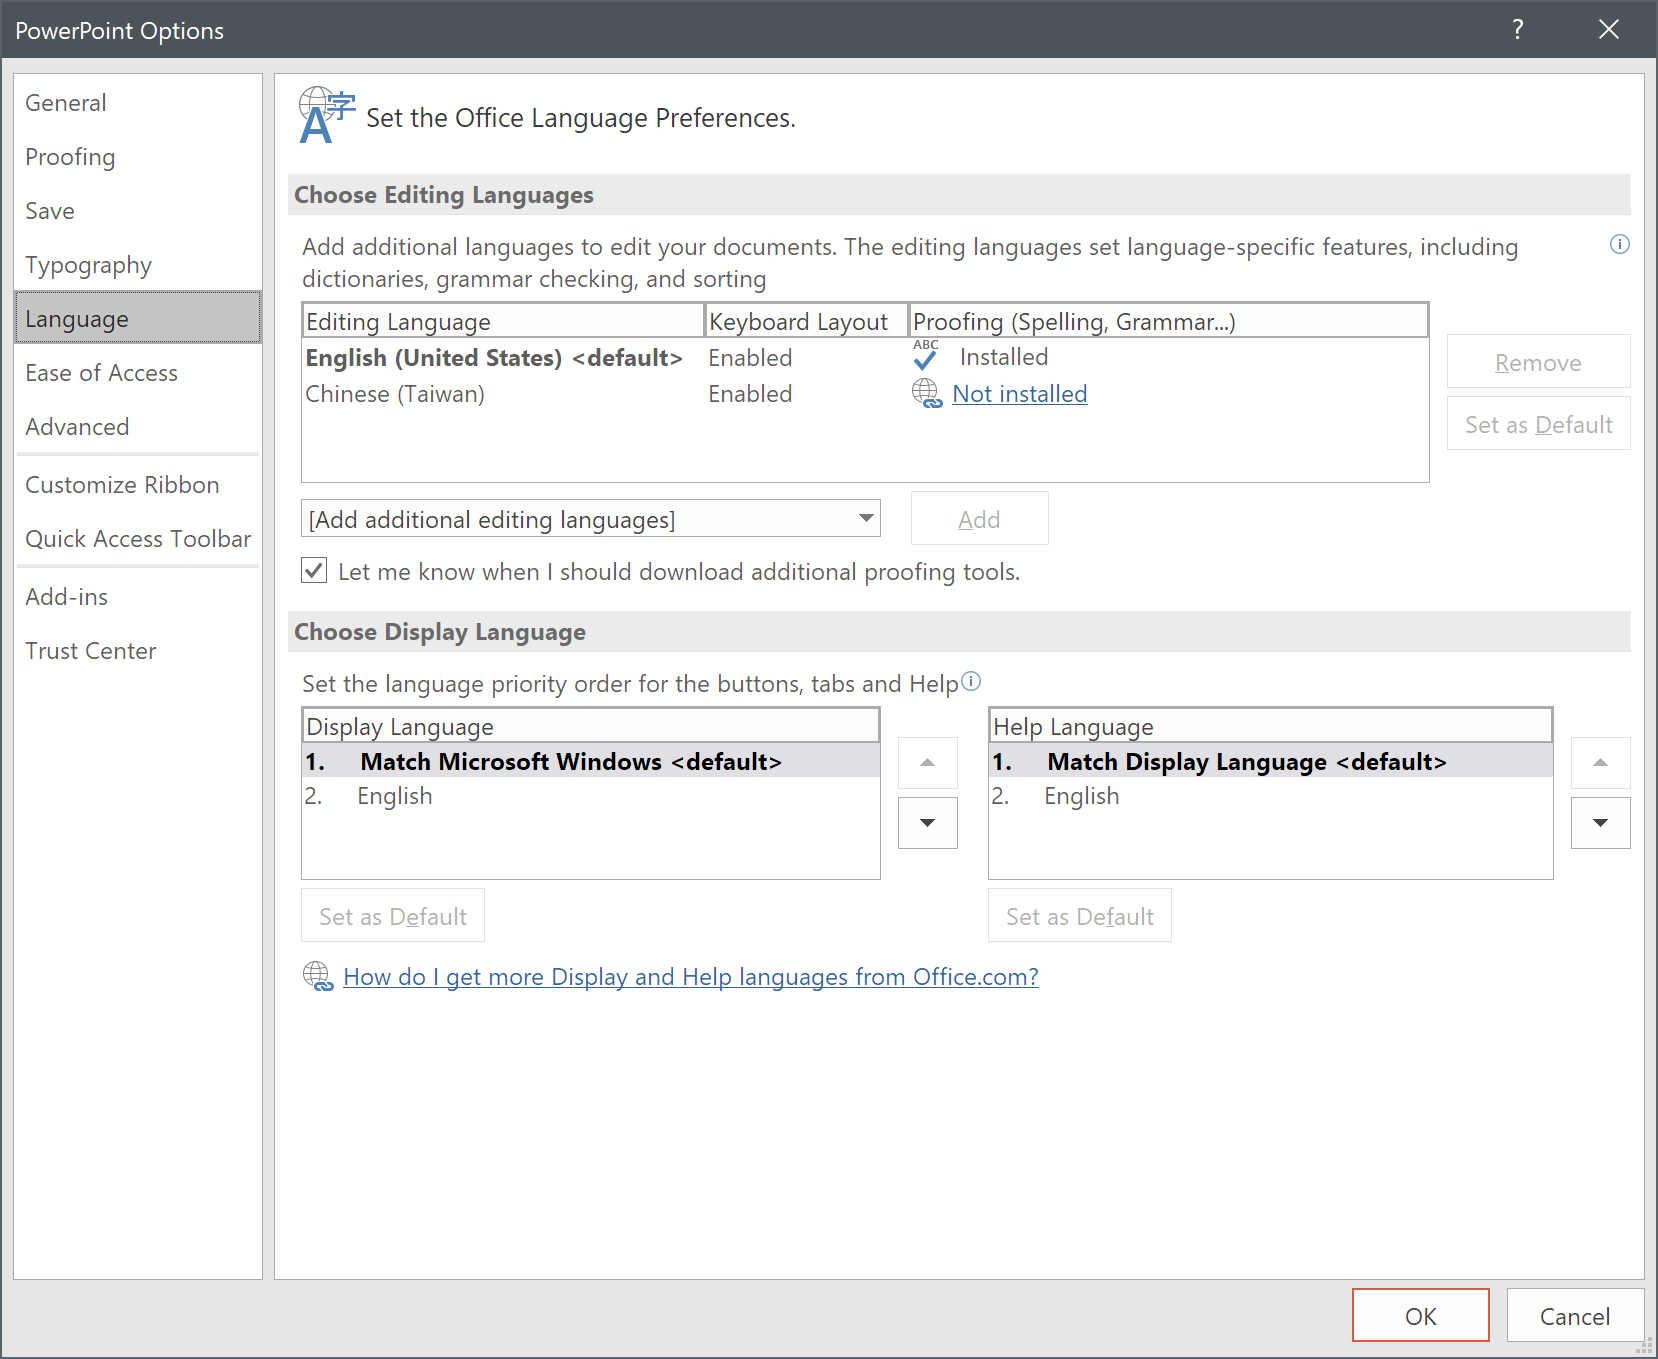Click the globe icon beside Office.com help link

point(318,976)
